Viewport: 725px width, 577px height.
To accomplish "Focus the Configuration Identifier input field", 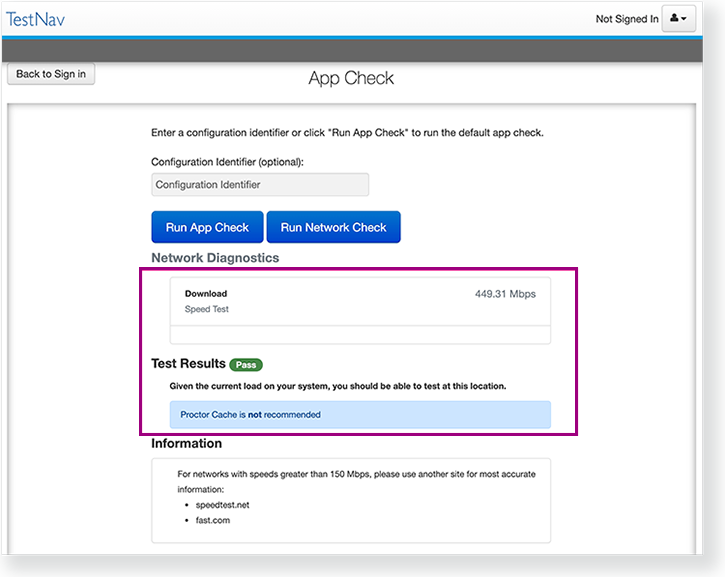I will 260,185.
